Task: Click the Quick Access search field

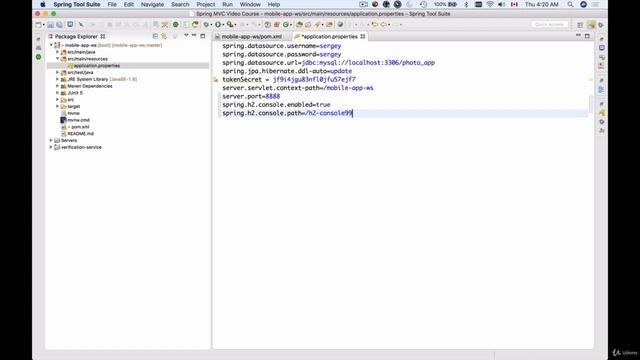Action: click(549, 24)
